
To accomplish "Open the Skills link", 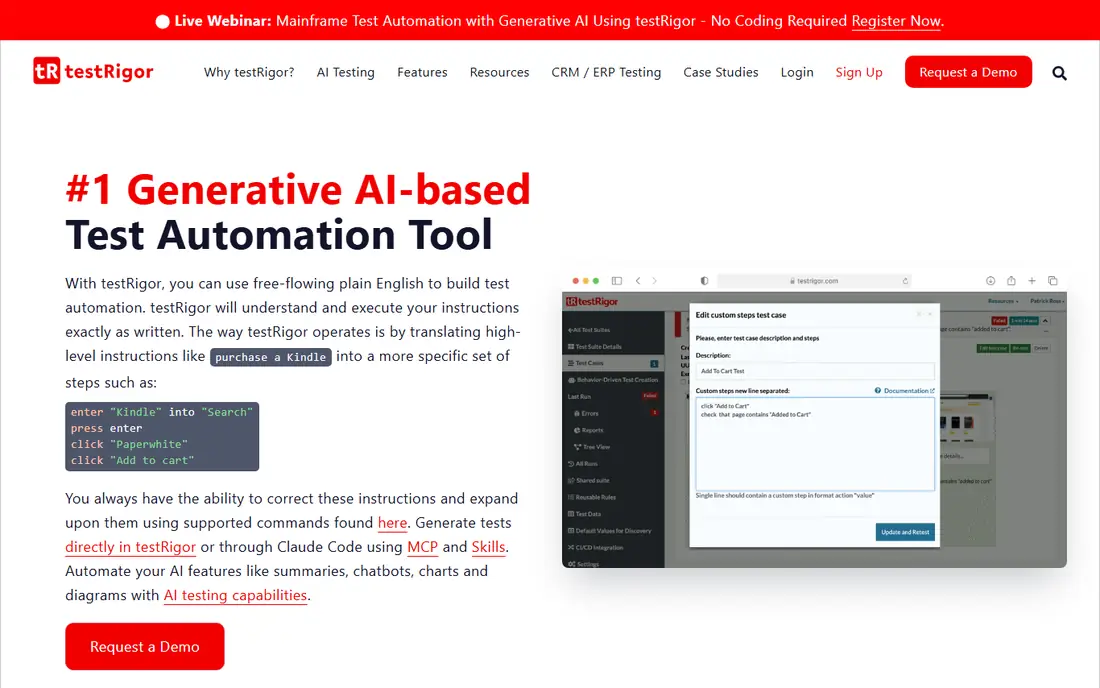I will click(x=488, y=547).
